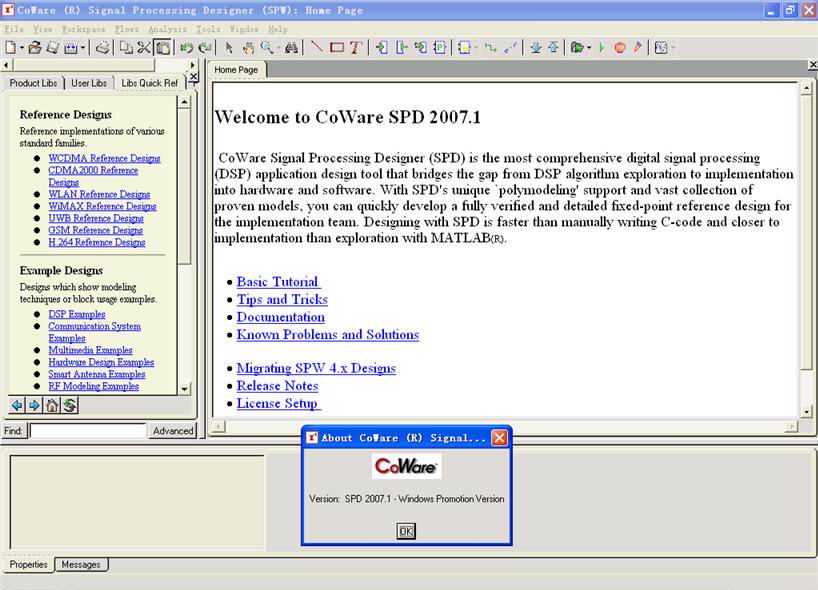This screenshot has width=818, height=590.
Task: Select the Properties tab
Action: 29,564
